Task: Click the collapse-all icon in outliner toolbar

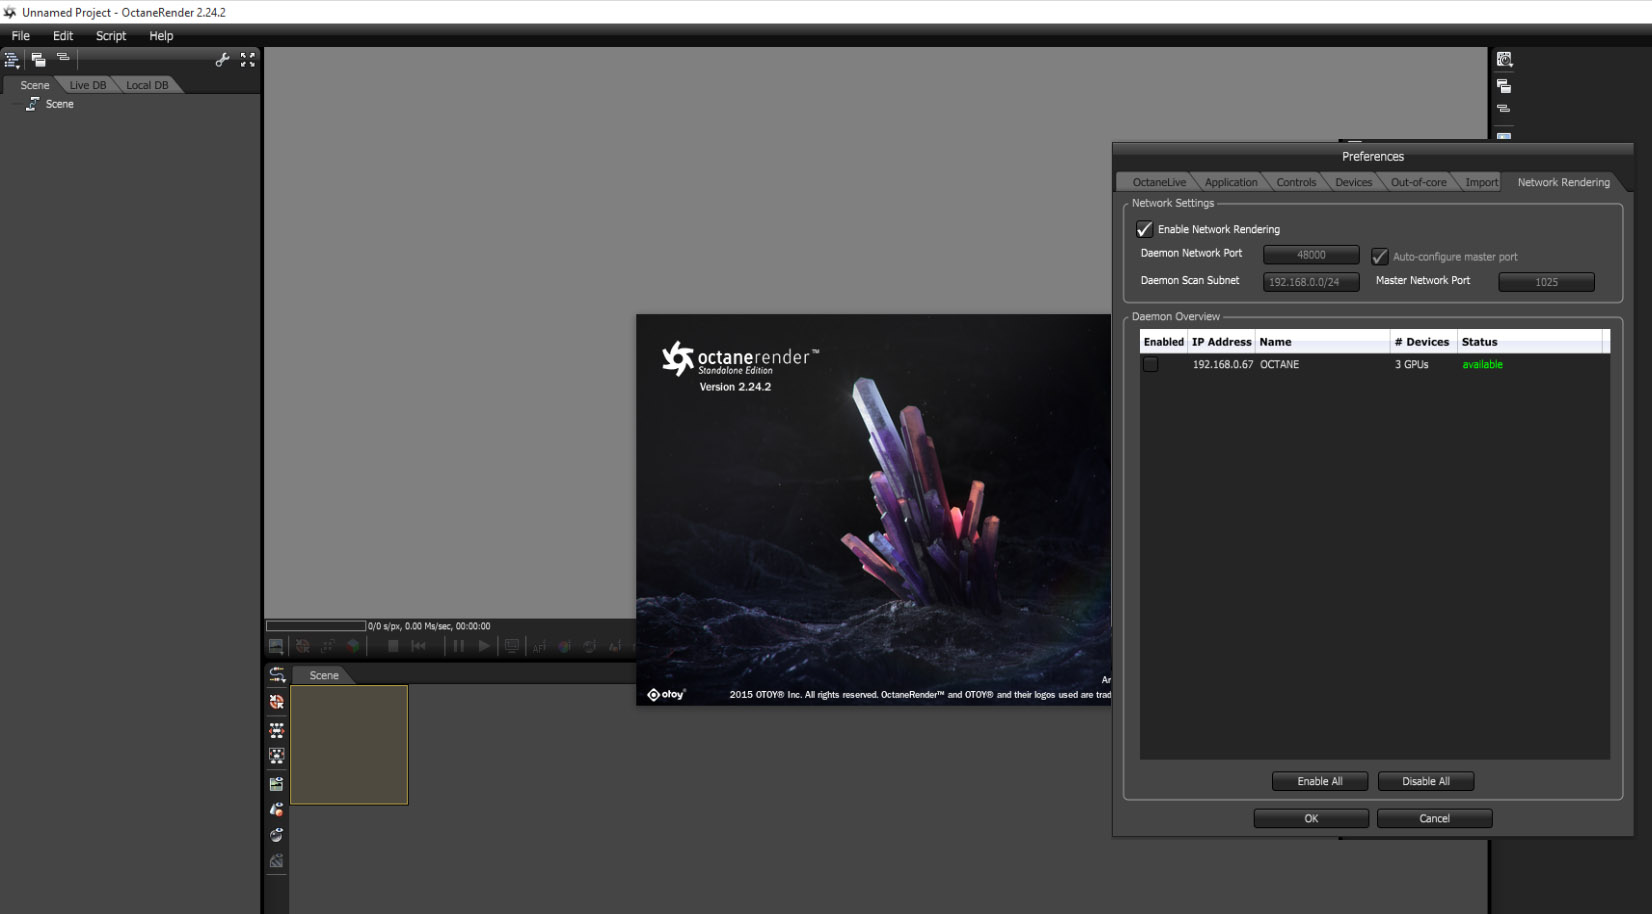Action: coord(63,58)
